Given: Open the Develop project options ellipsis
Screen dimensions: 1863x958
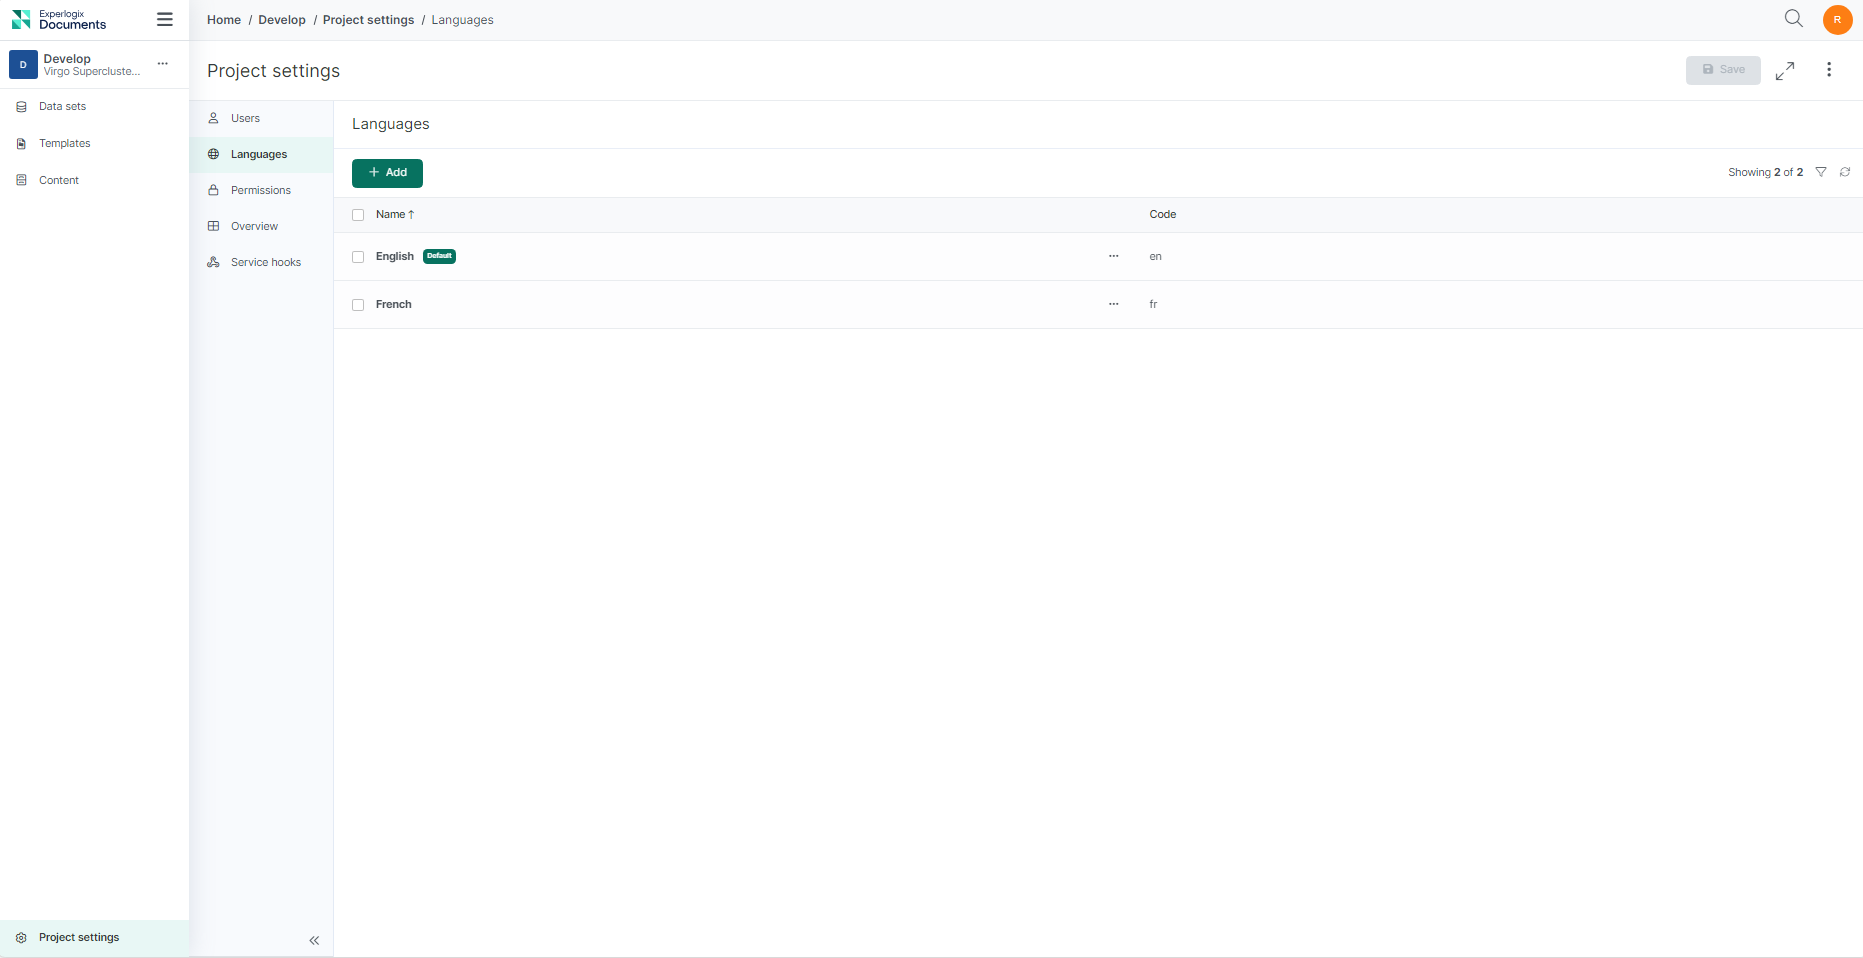Looking at the screenshot, I should 163,64.
